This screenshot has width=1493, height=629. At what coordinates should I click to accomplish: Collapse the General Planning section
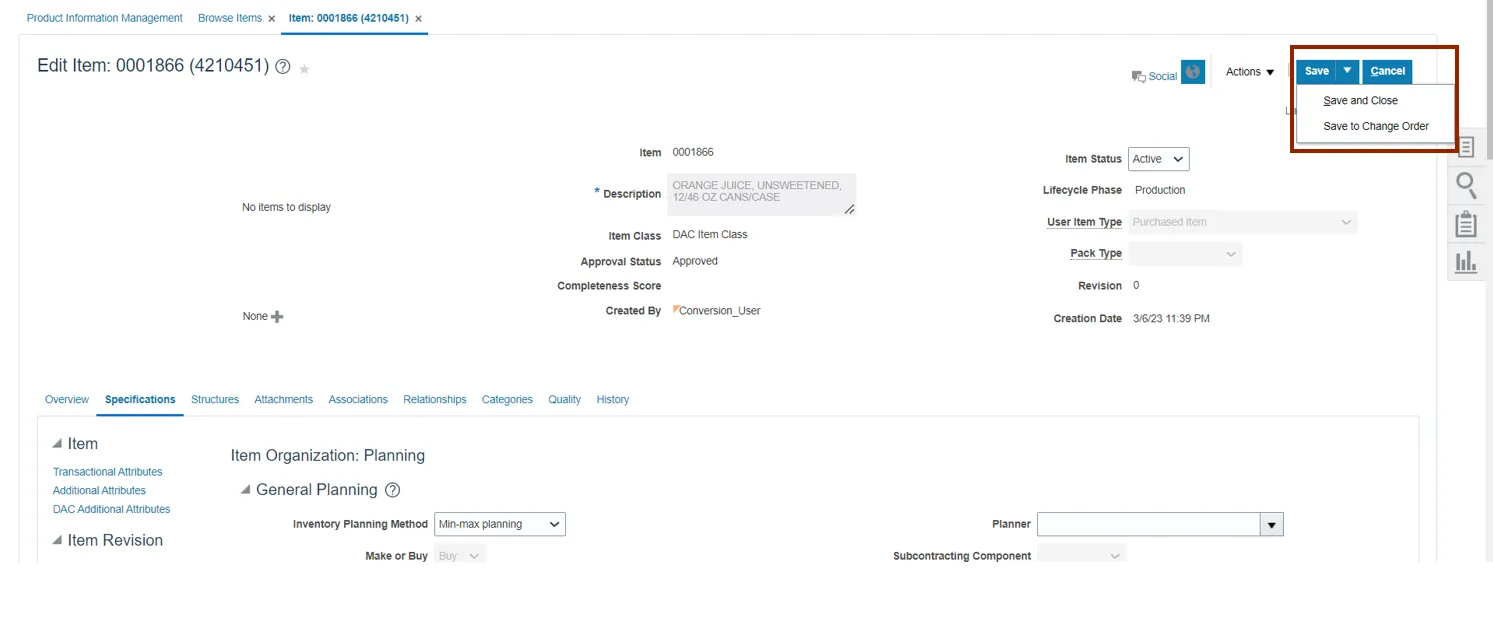(245, 490)
